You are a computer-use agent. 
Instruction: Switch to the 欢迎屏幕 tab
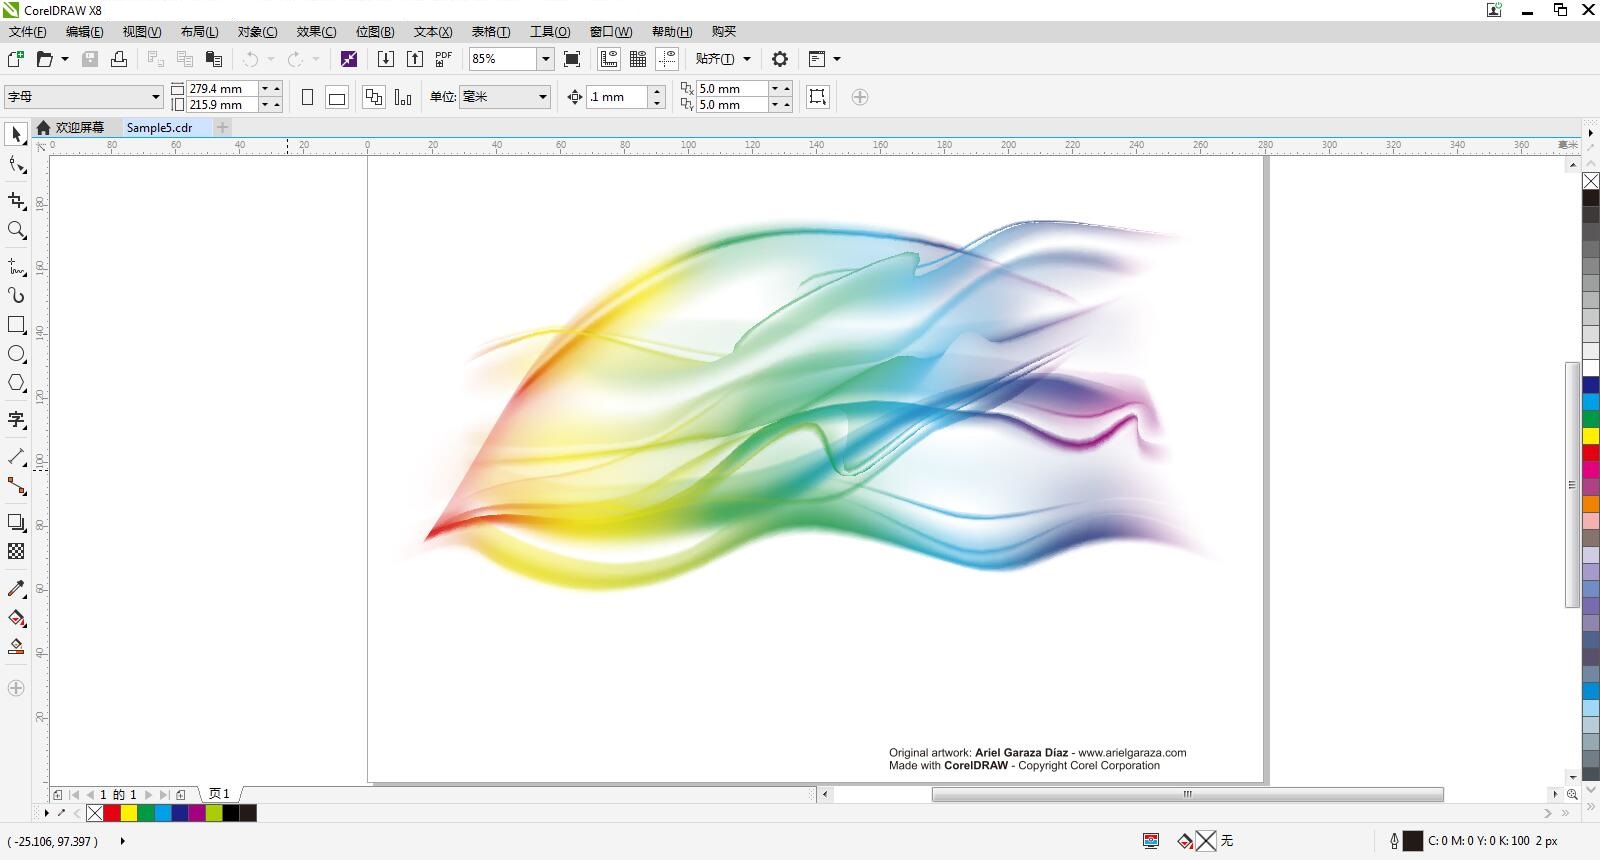click(71, 127)
